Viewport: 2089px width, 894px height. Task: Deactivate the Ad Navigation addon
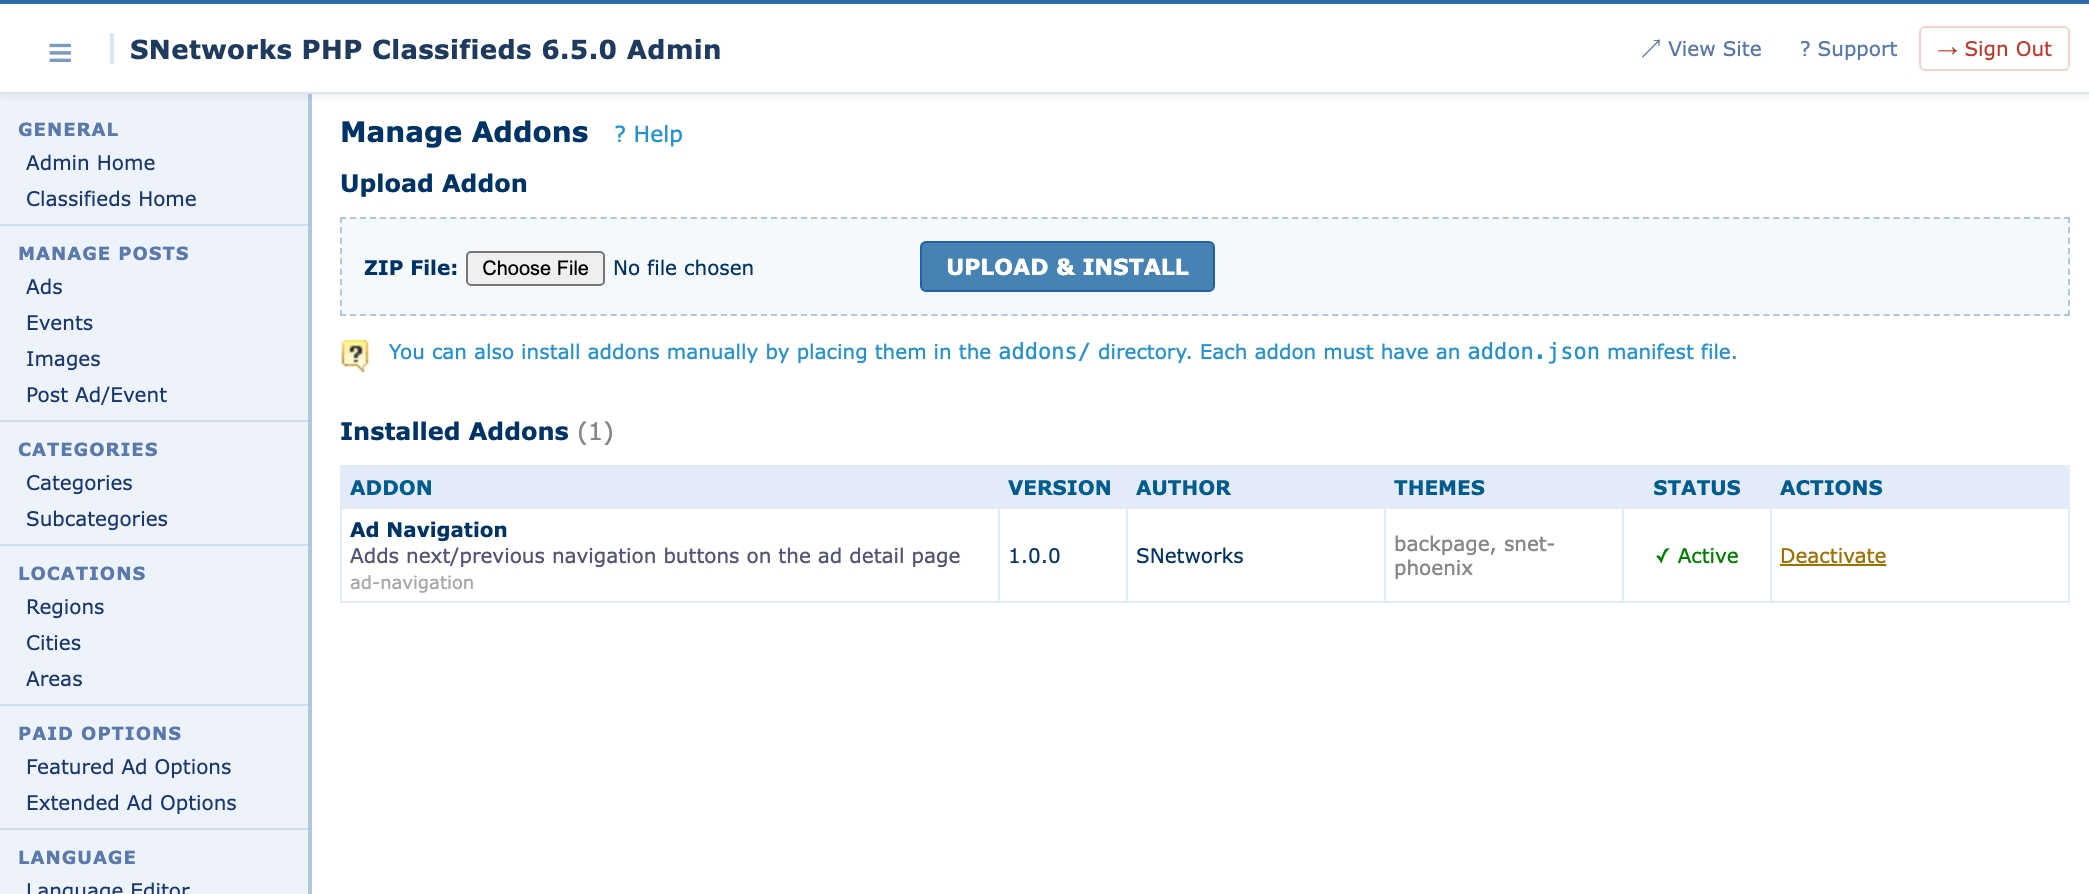click(1833, 556)
